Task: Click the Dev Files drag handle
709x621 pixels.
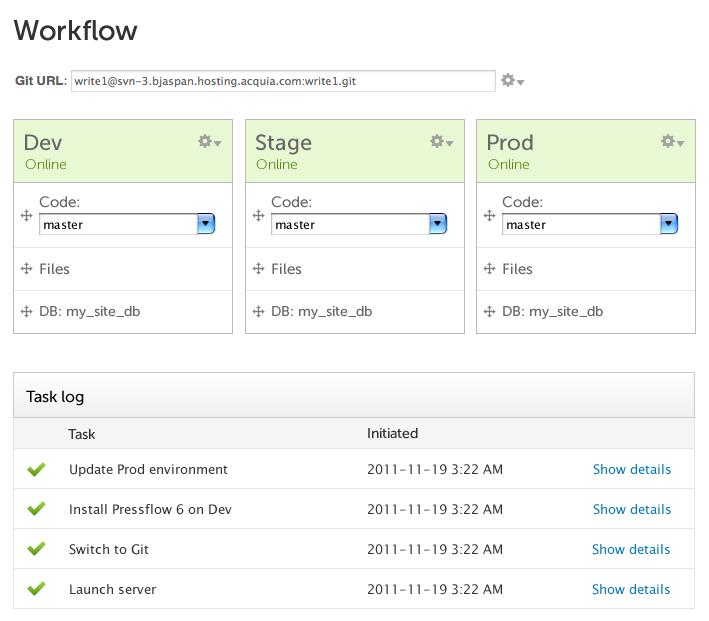Action: coord(27,269)
